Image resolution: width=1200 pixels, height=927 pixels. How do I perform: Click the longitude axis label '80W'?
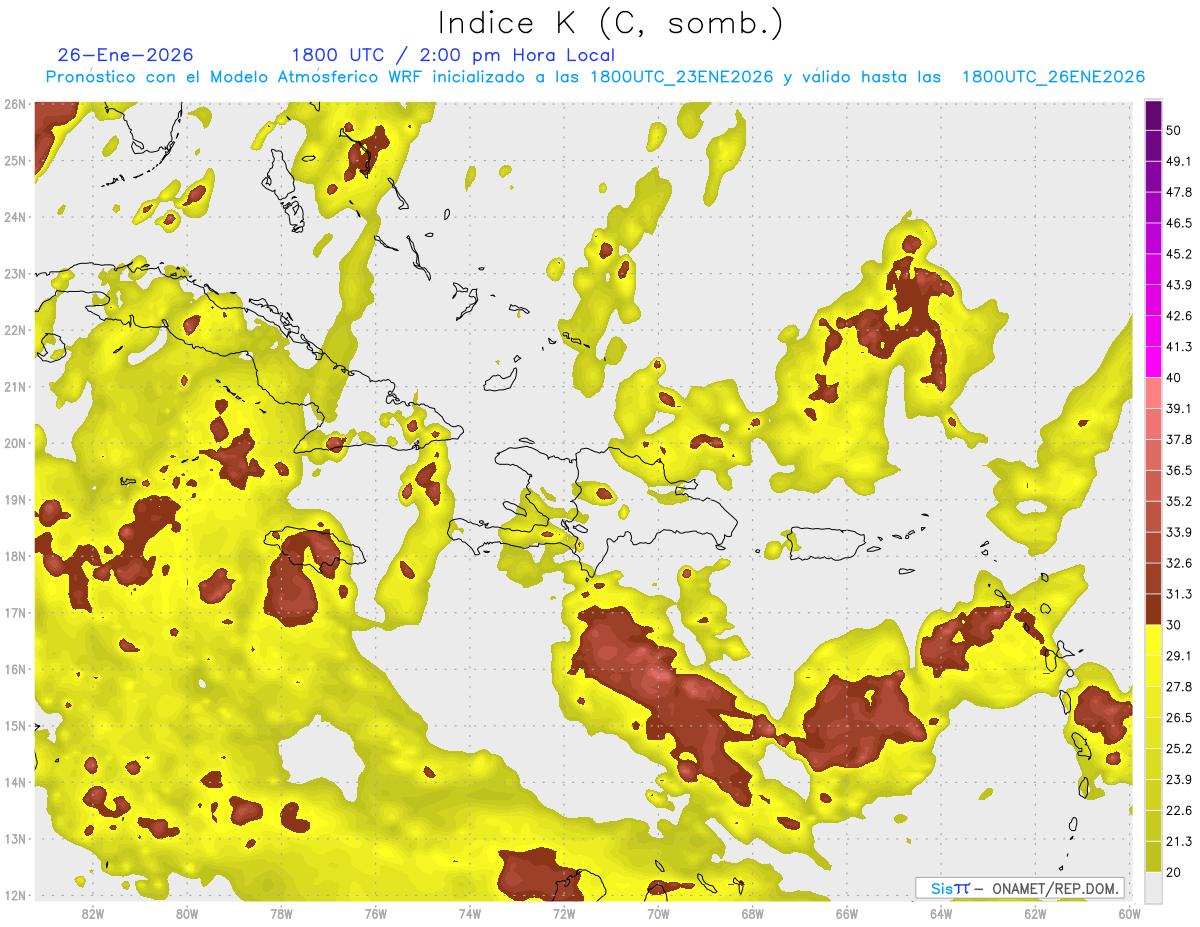[x=186, y=914]
